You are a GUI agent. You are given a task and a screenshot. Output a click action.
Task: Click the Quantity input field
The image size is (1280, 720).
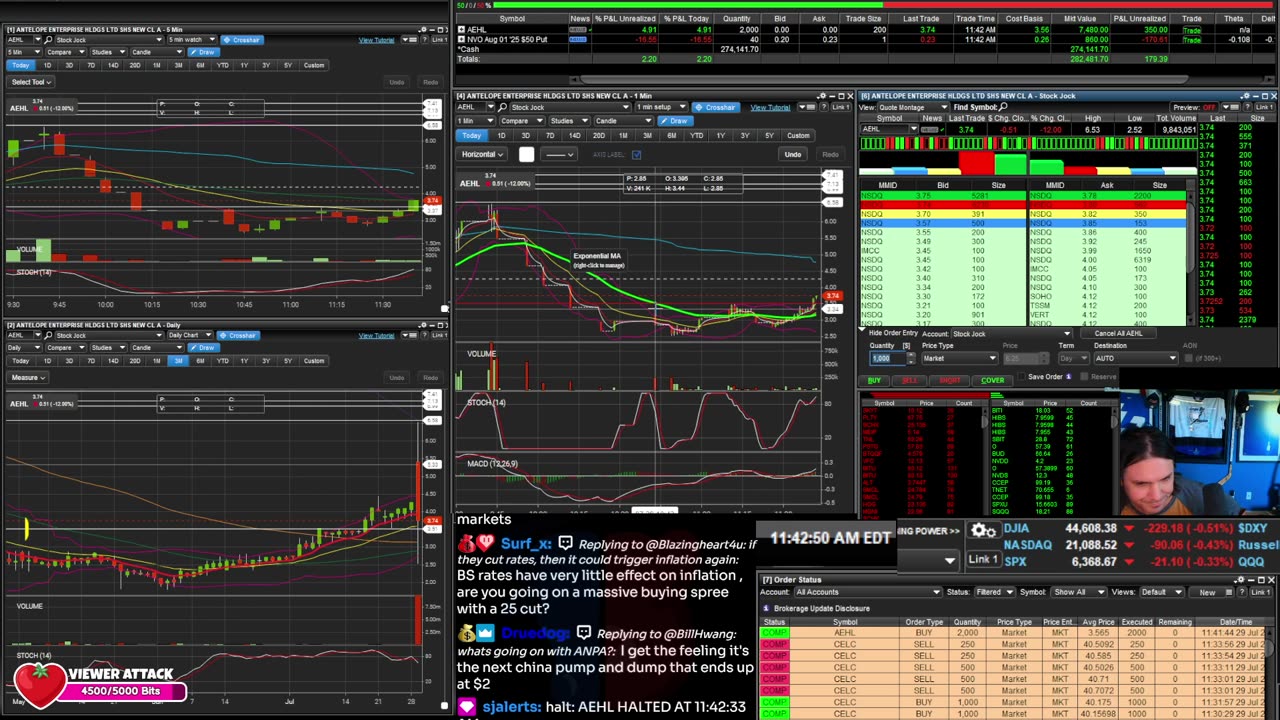pyautogui.click(x=886, y=358)
